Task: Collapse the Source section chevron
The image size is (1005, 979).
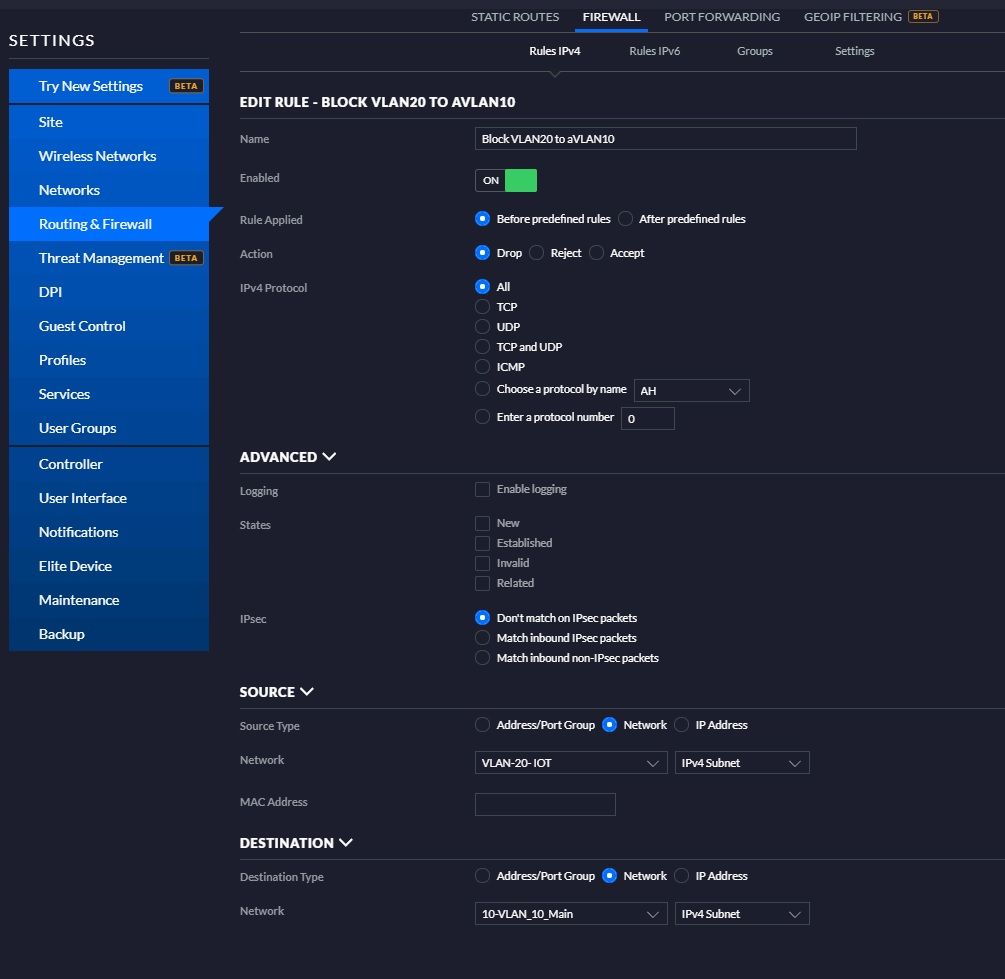Action: [x=307, y=692]
